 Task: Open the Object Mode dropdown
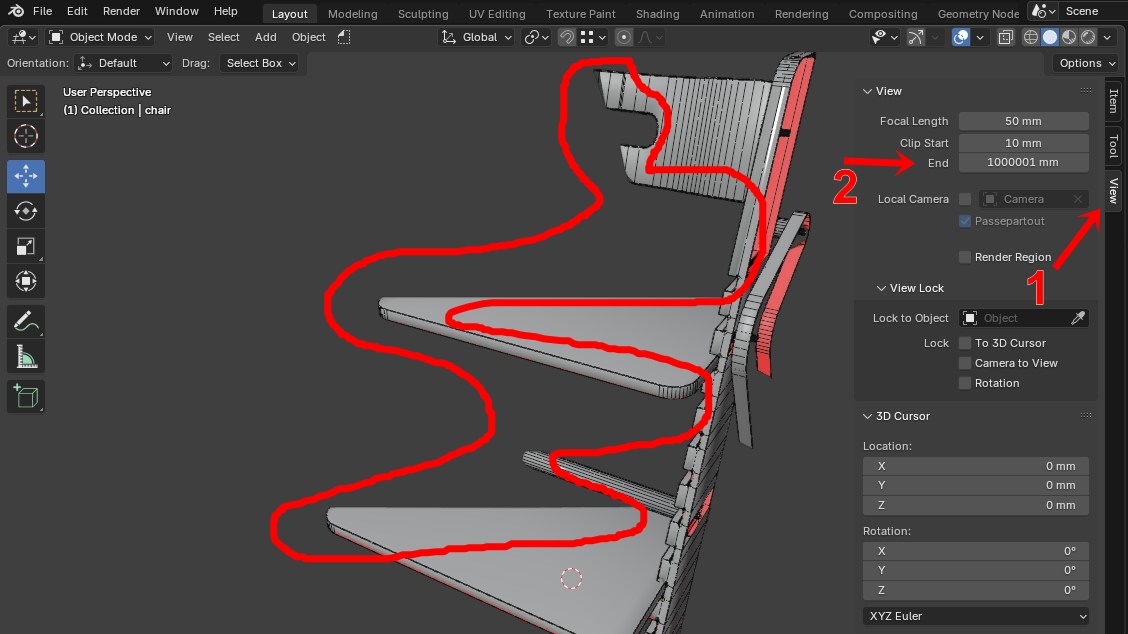(100, 37)
